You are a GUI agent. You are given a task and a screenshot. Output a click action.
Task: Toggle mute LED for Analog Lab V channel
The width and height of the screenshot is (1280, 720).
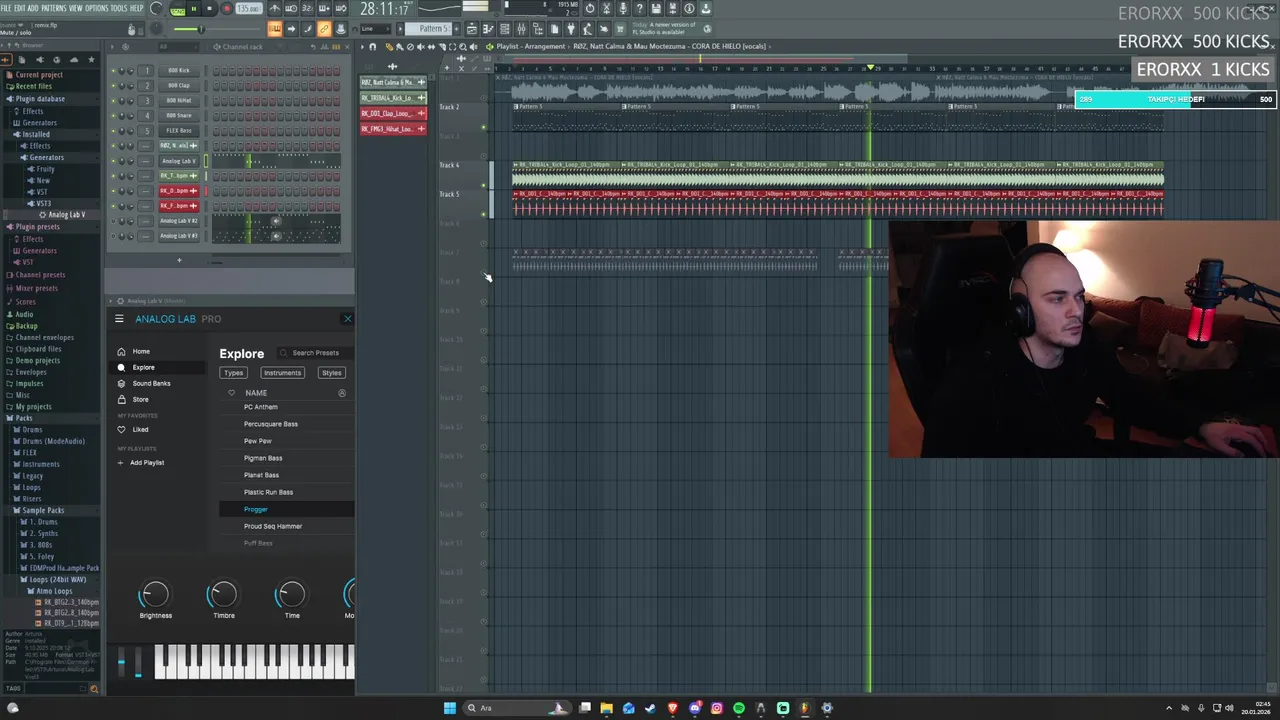tap(113, 161)
